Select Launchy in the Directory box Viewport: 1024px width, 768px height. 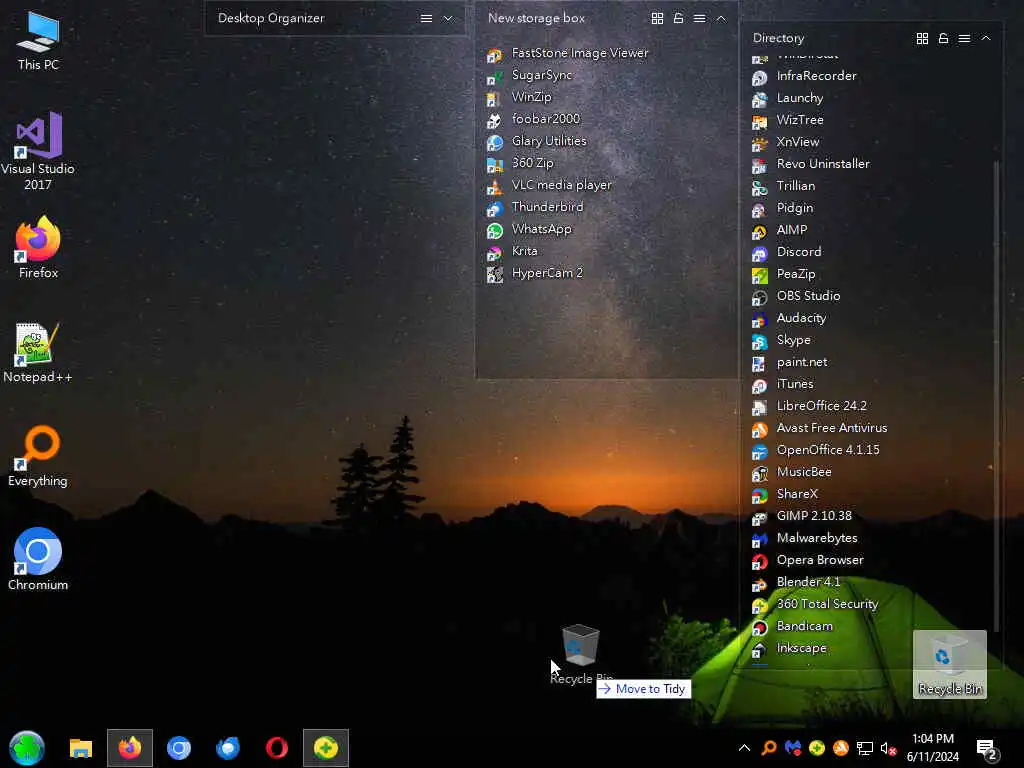[x=787, y=99]
